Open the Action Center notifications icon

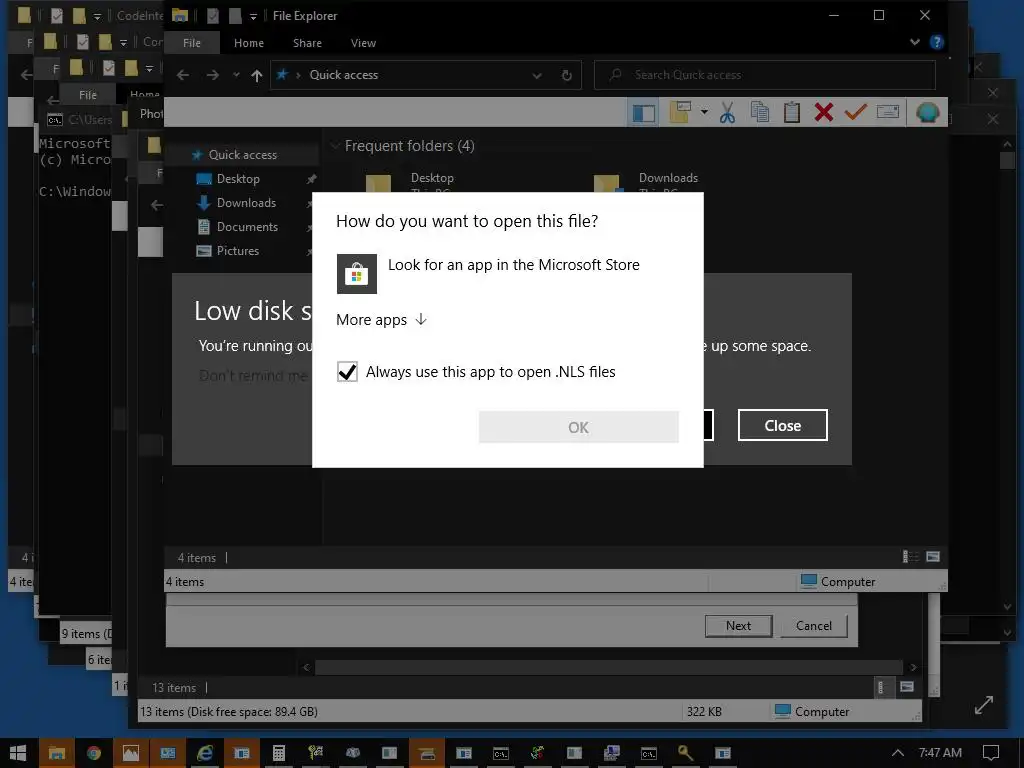tap(991, 753)
